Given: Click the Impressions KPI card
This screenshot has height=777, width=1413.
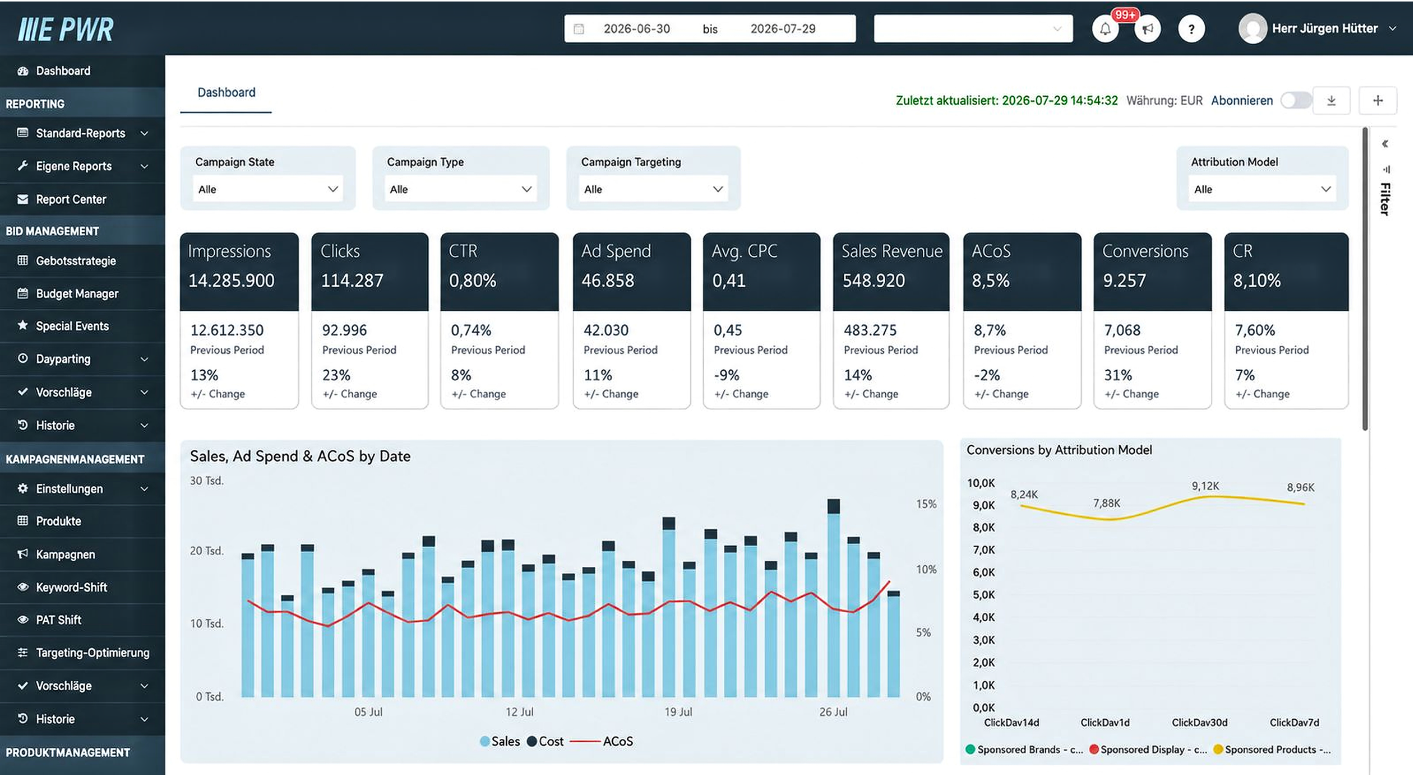Looking at the screenshot, I should (x=239, y=321).
